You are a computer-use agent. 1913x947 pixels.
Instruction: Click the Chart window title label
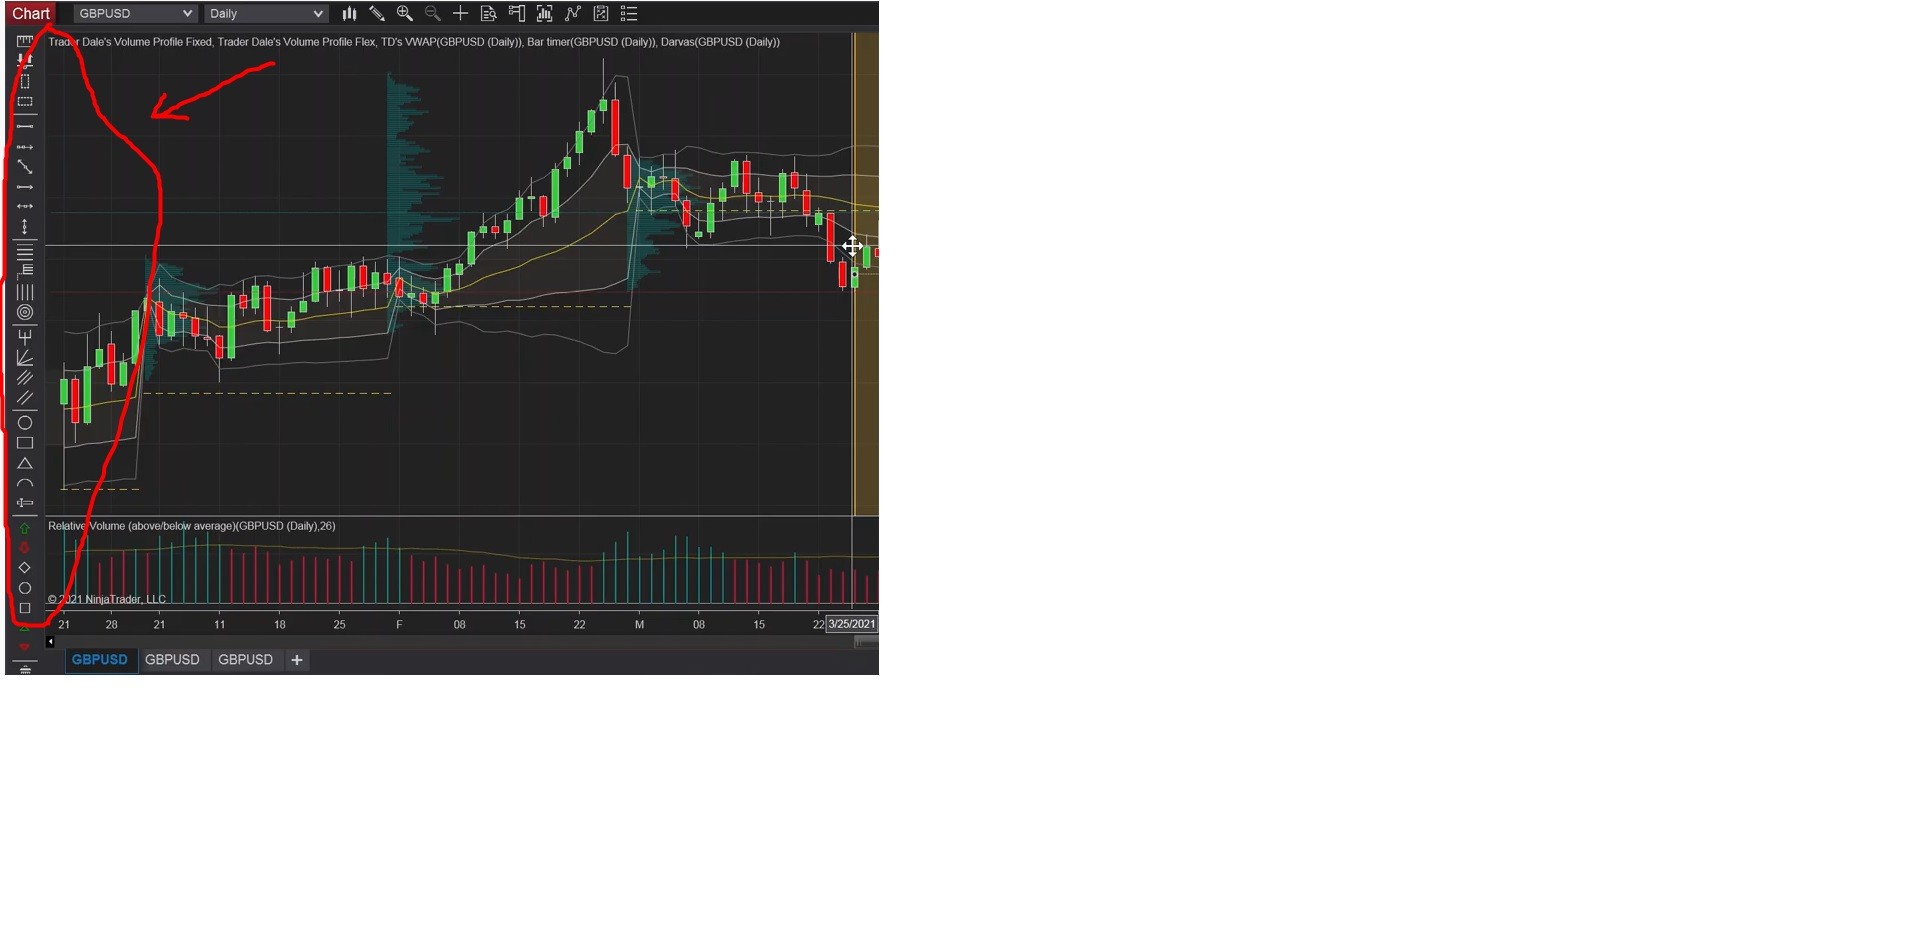(x=31, y=14)
